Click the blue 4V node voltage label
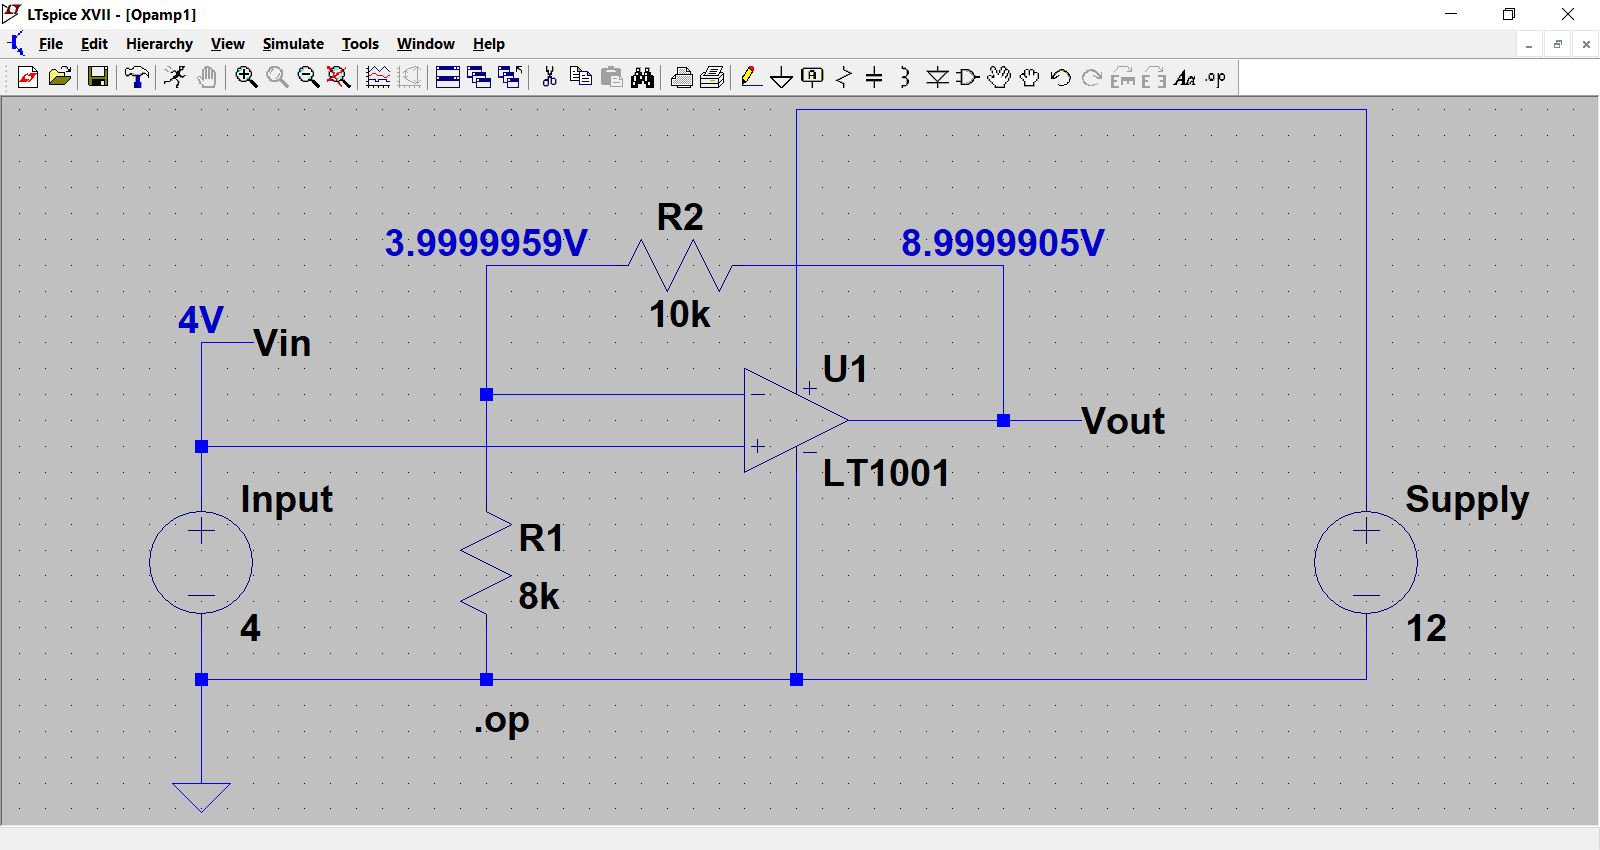Viewport: 1600px width, 850px height. [201, 320]
